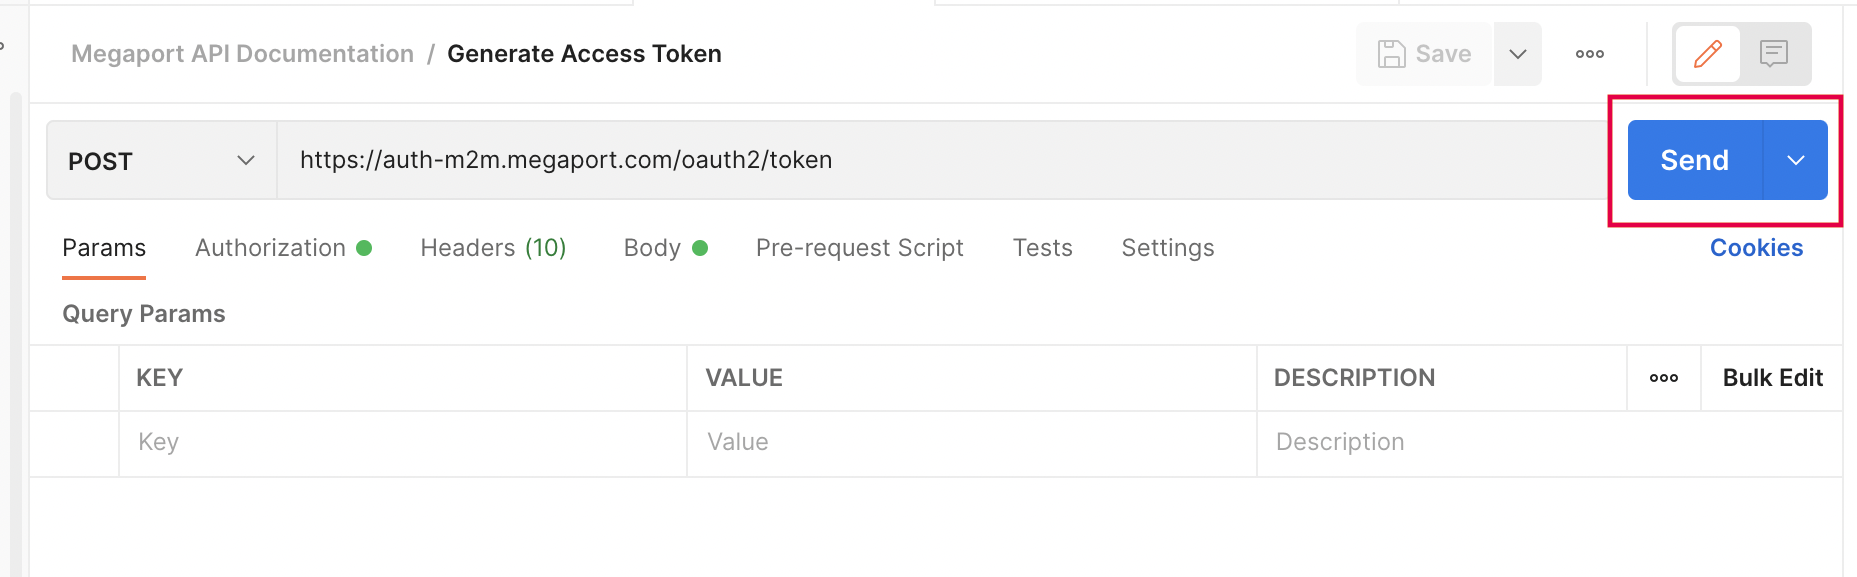Open the Cookies manager
Image resolution: width=1857 pixels, height=577 pixels.
click(x=1756, y=247)
